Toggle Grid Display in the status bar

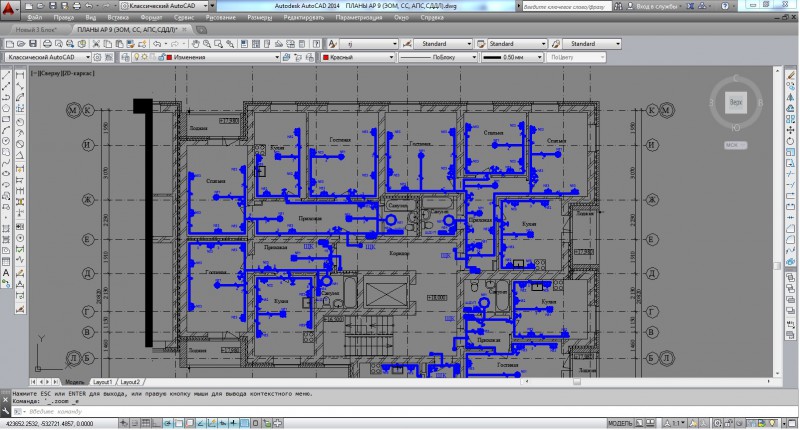(145, 423)
